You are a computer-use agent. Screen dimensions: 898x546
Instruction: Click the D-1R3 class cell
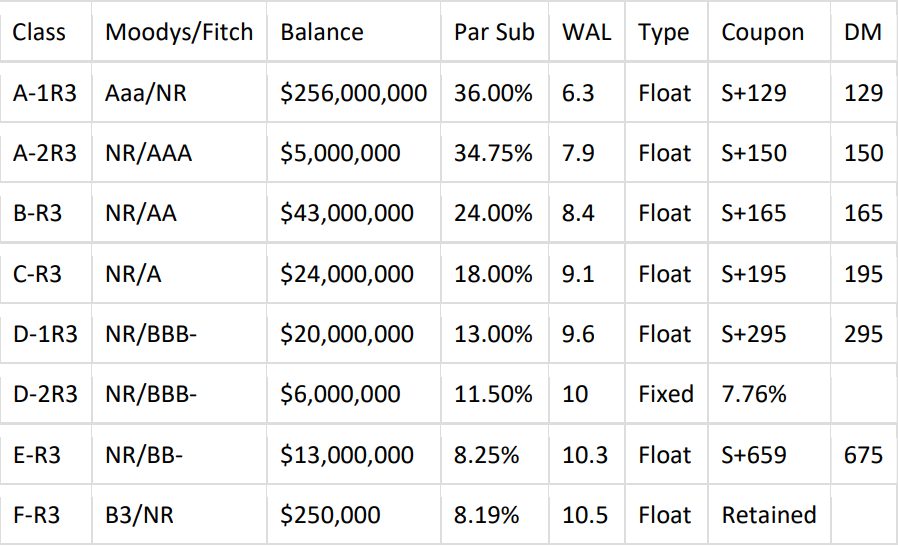pyautogui.click(x=45, y=334)
